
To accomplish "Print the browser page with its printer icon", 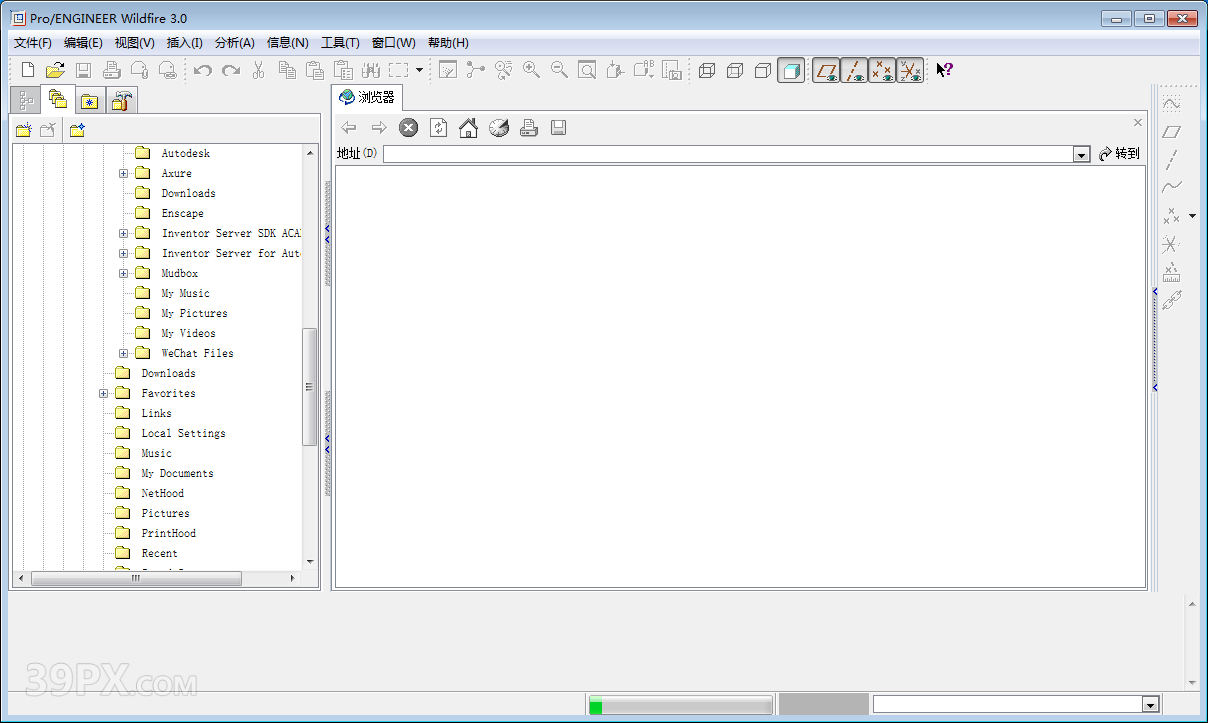I will tap(529, 127).
